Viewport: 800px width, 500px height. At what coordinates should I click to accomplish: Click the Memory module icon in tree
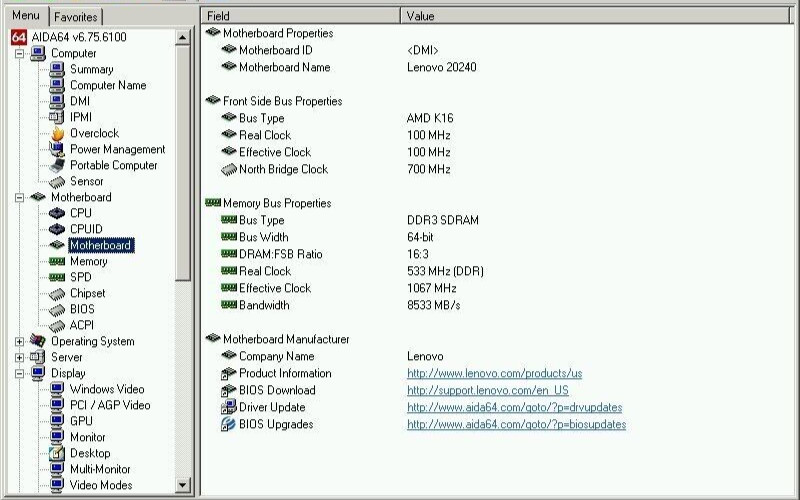pyautogui.click(x=57, y=261)
